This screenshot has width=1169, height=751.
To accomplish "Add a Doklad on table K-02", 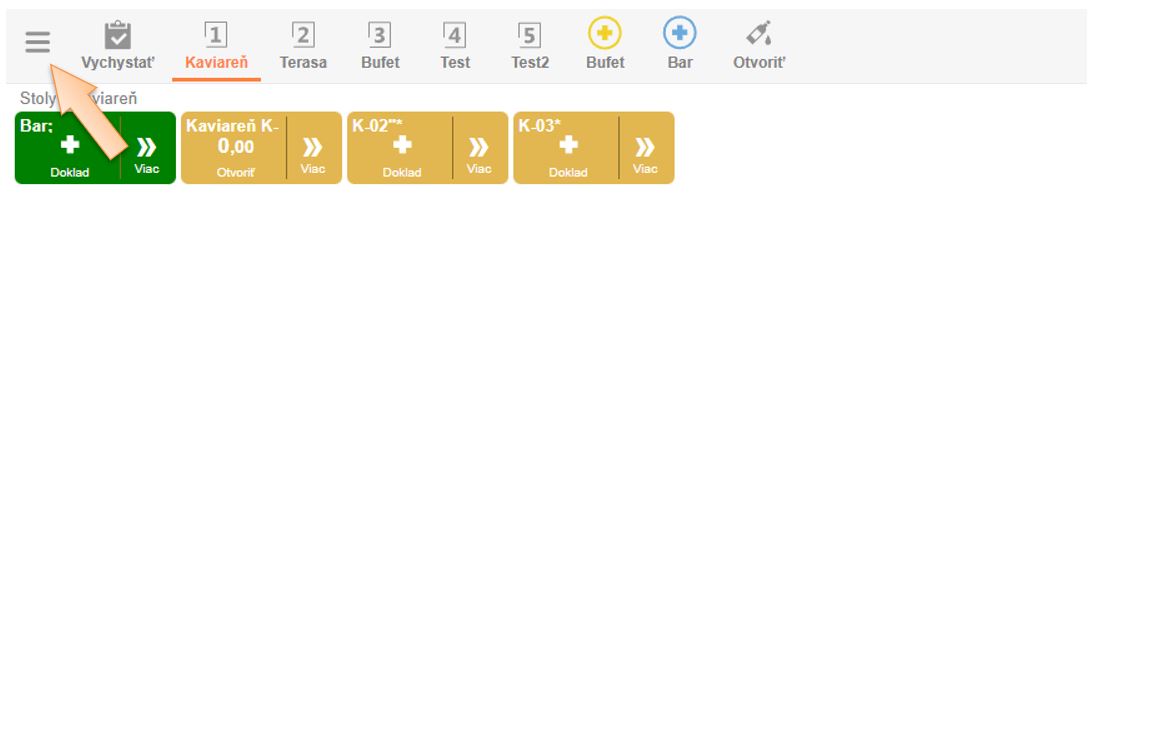I will pos(402,152).
